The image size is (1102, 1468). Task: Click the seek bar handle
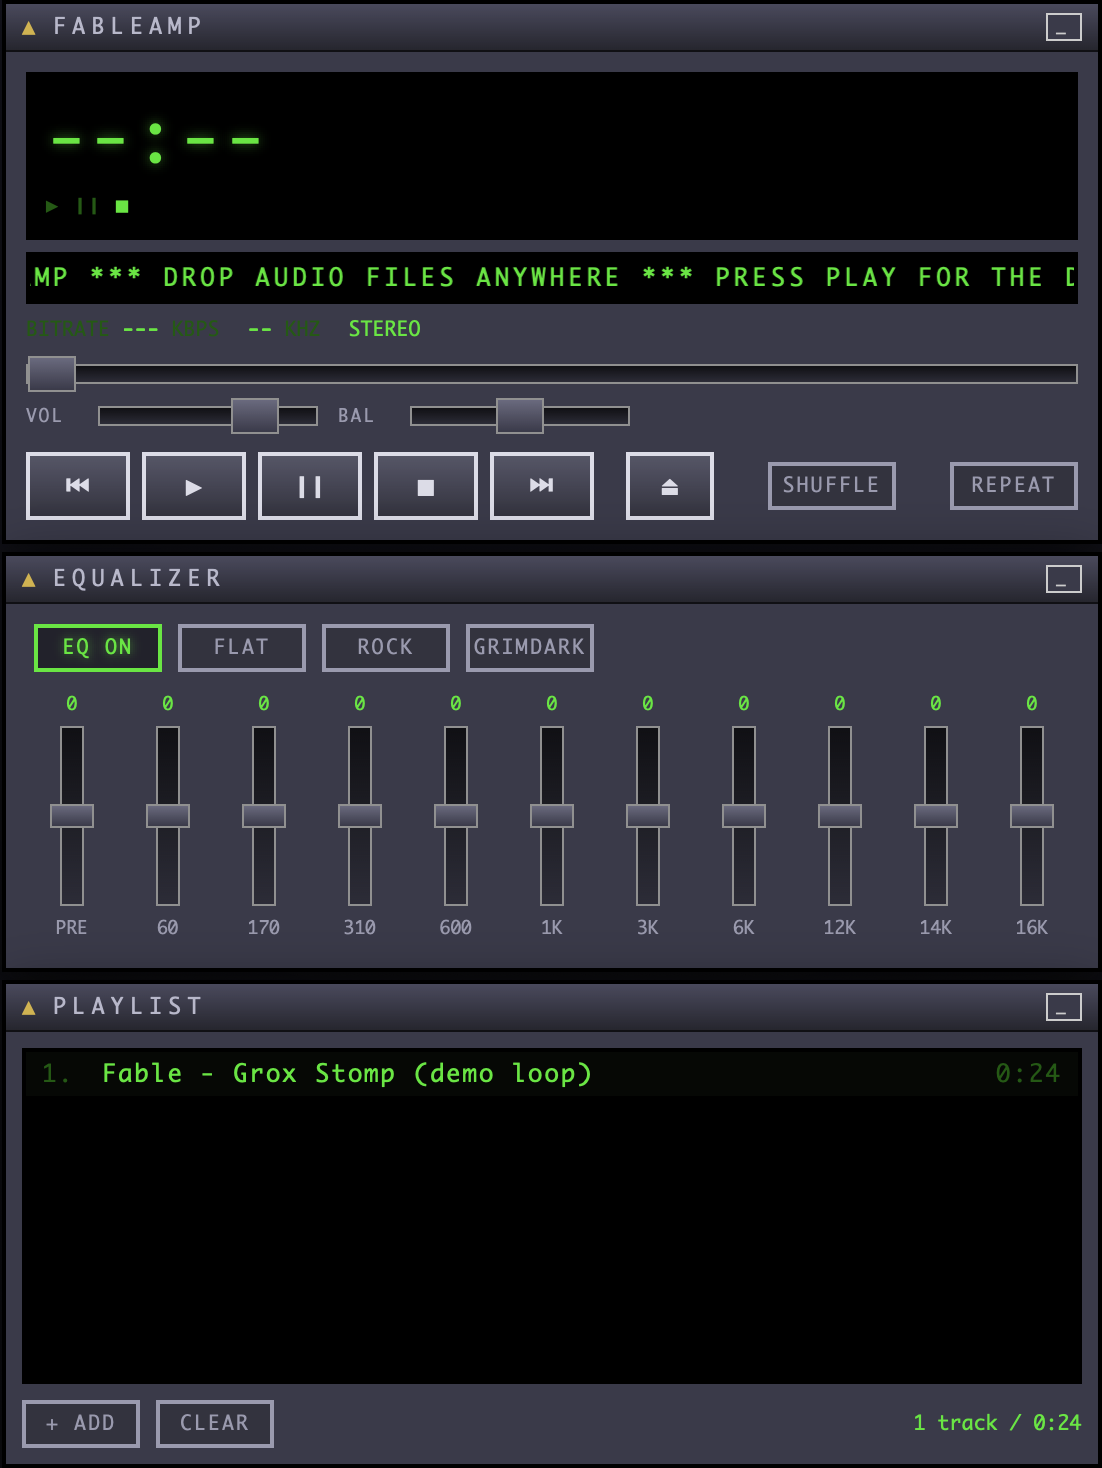click(51, 374)
